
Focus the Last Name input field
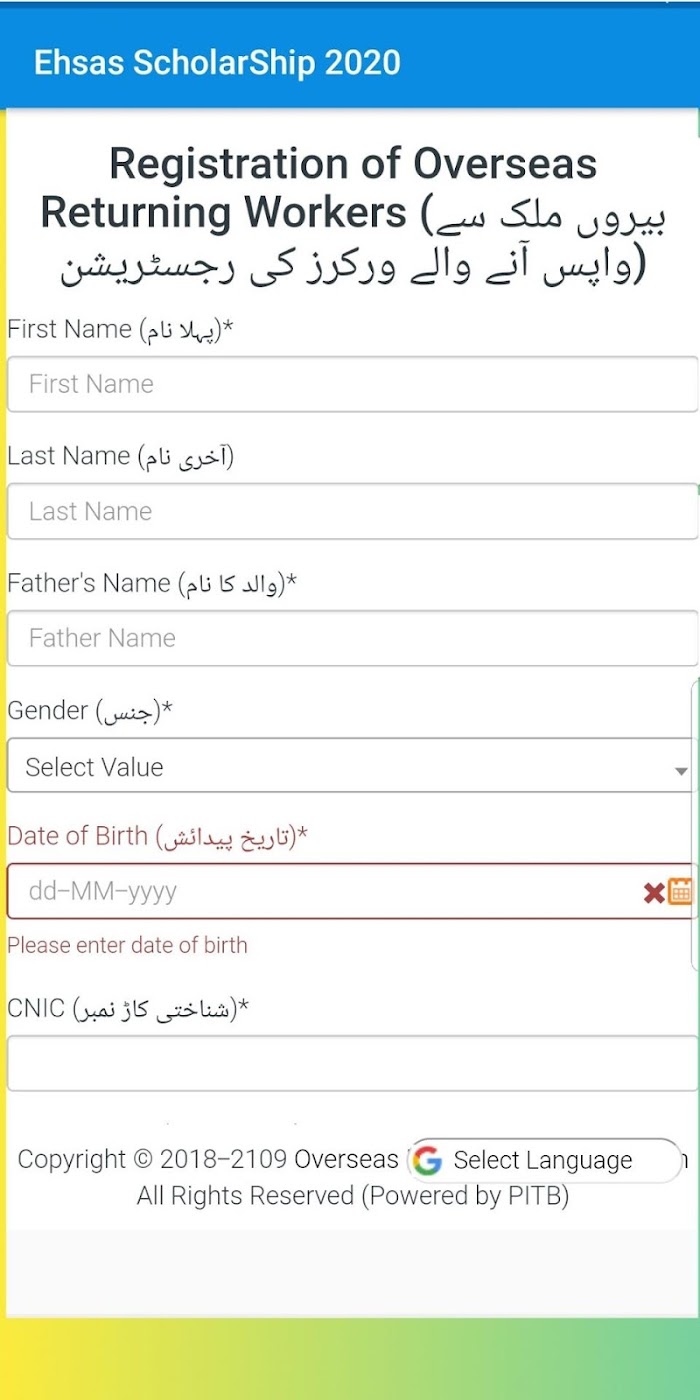[x=352, y=511]
